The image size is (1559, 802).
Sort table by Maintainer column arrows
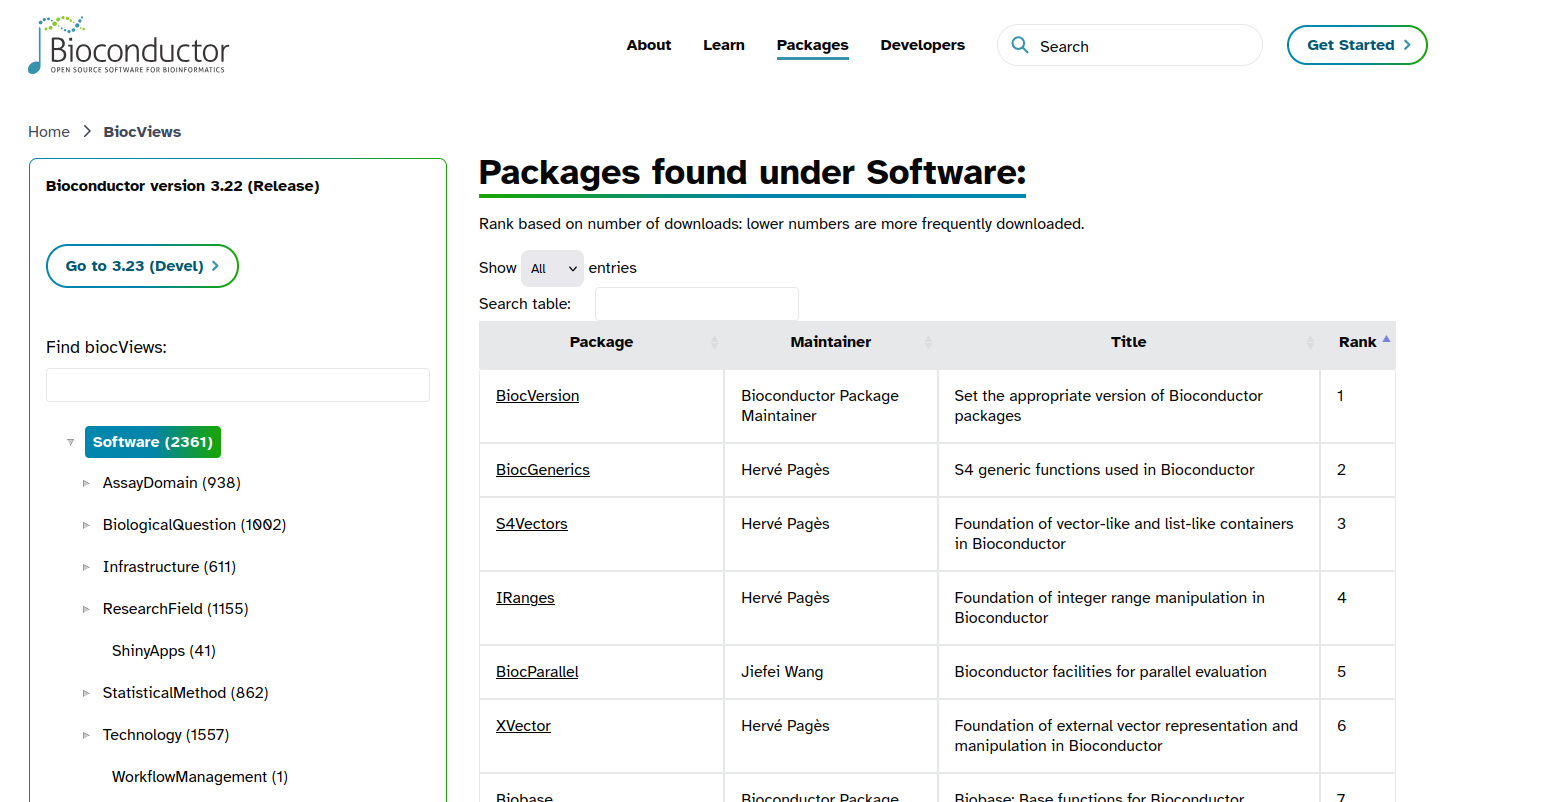point(928,342)
